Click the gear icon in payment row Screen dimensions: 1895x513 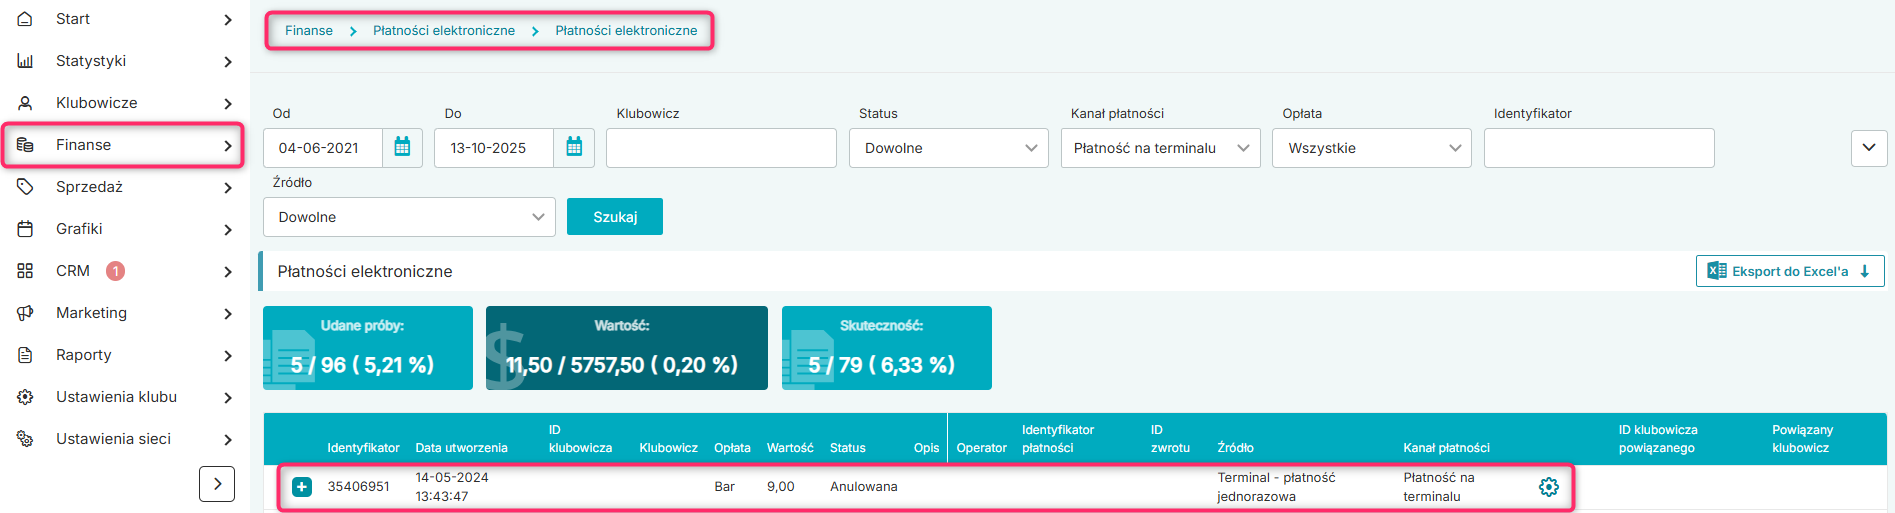click(1548, 487)
